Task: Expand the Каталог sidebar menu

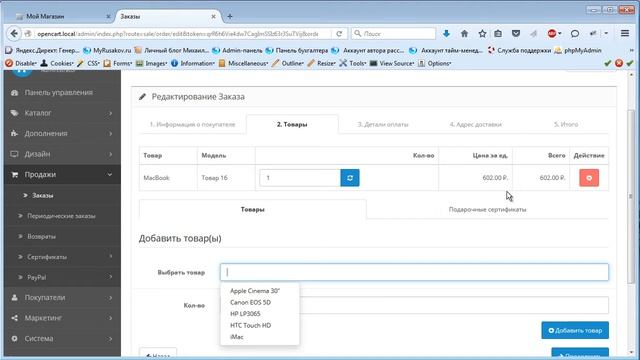Action: click(x=62, y=113)
